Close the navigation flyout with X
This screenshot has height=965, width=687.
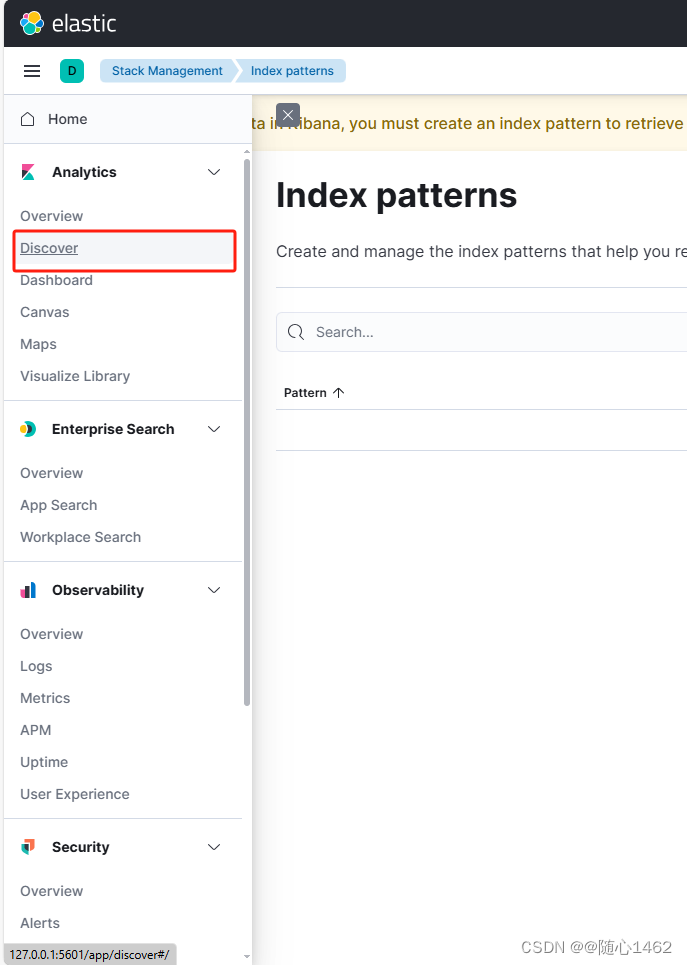pos(288,115)
